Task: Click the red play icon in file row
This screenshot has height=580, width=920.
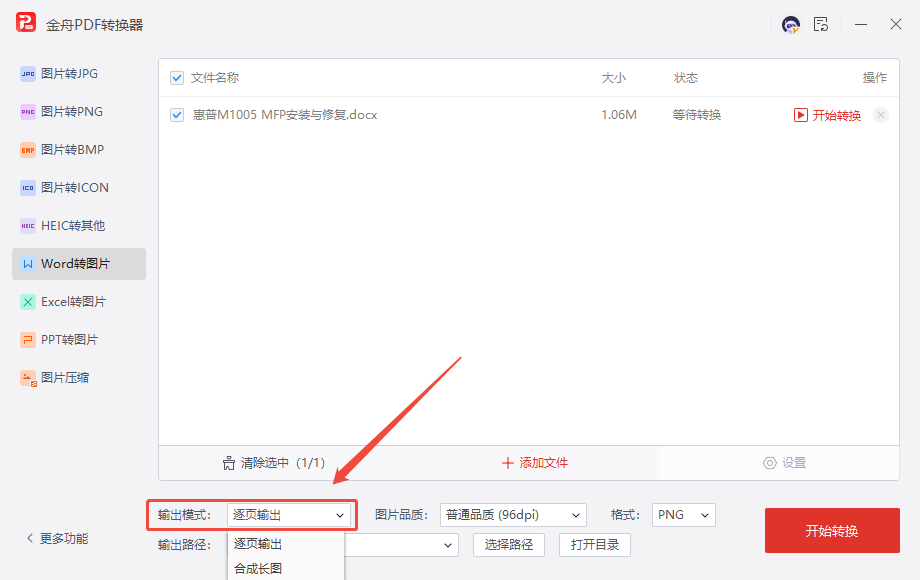Action: click(x=800, y=115)
